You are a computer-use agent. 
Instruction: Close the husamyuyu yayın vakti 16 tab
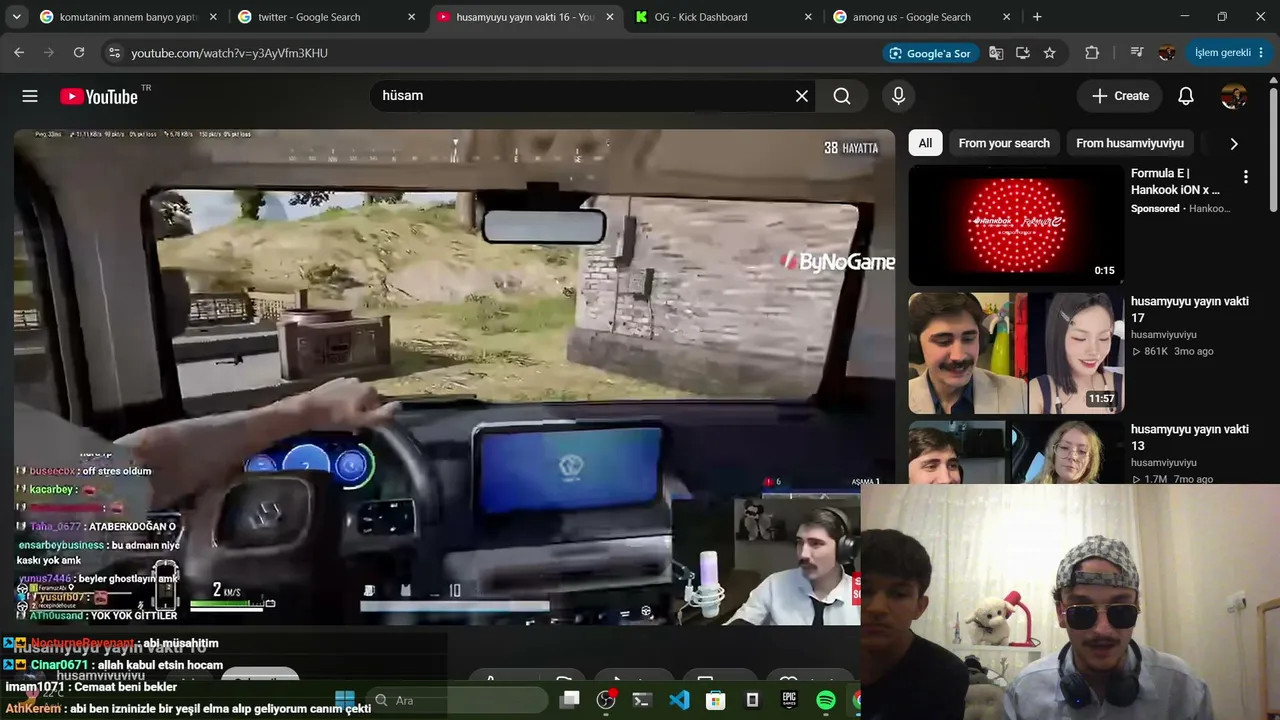pos(610,17)
